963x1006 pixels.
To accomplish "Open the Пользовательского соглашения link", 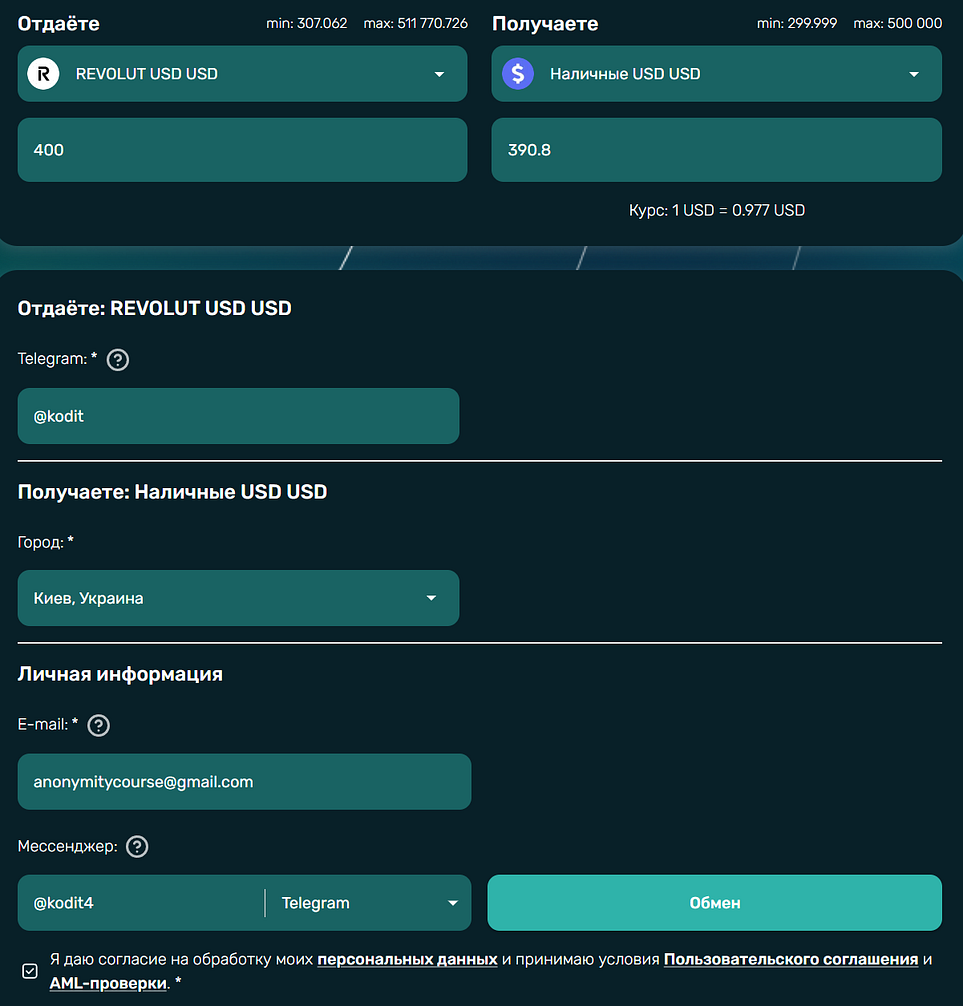I will click(790, 960).
